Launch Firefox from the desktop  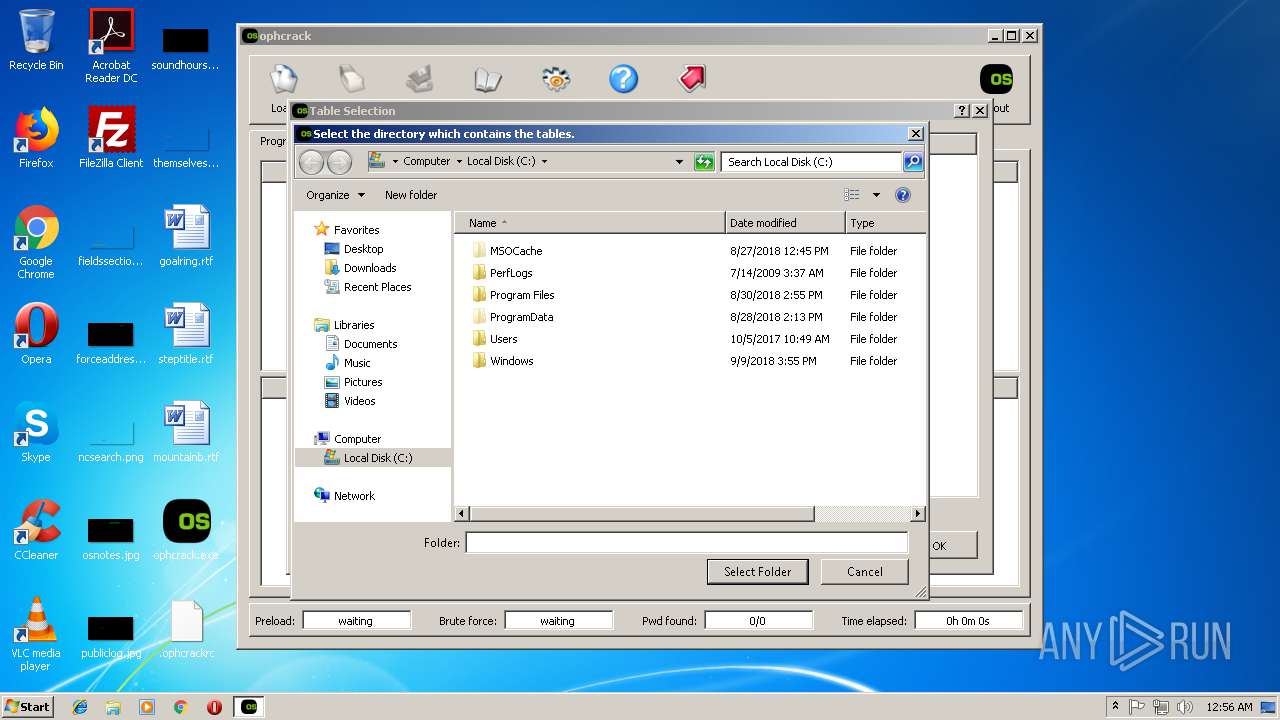(x=36, y=138)
